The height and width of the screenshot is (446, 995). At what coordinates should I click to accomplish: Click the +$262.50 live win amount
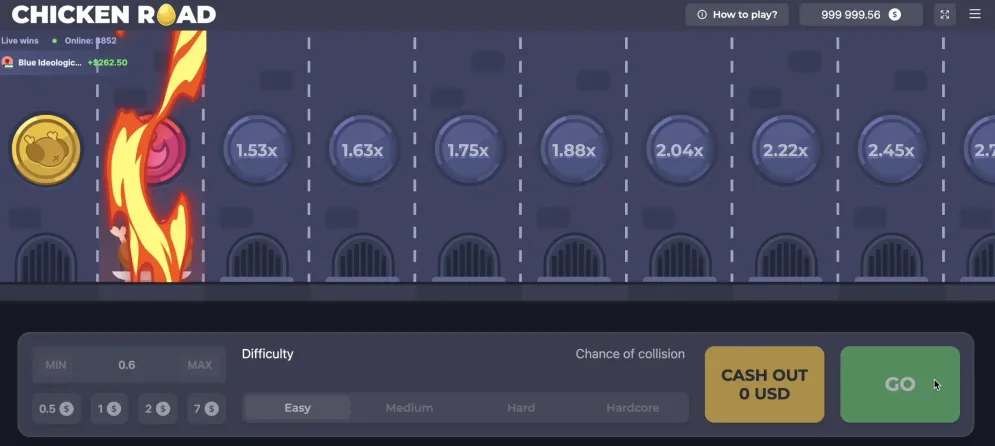tap(108, 63)
